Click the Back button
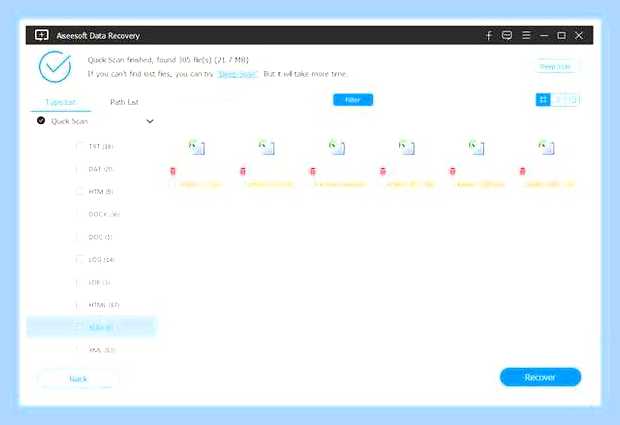 (78, 379)
